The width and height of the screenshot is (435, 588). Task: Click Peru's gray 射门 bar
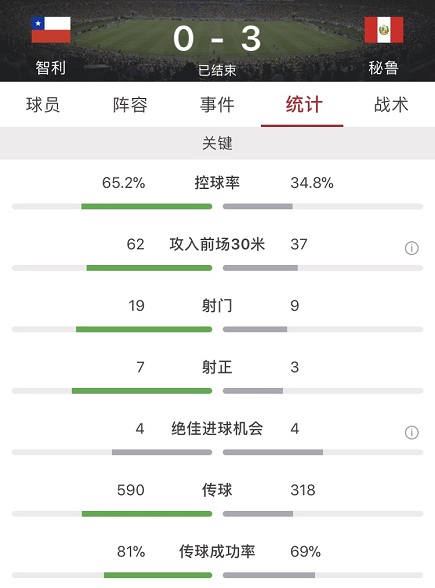pos(255,329)
